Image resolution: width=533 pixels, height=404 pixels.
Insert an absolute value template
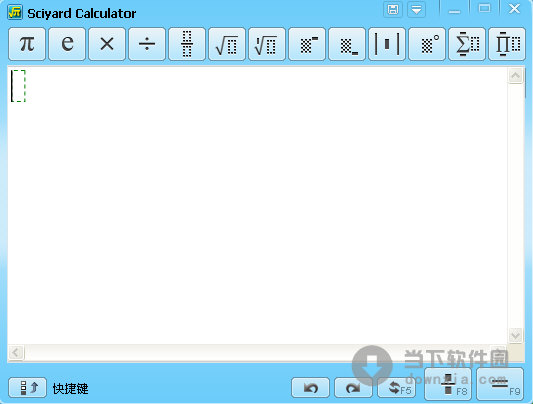tap(387, 44)
